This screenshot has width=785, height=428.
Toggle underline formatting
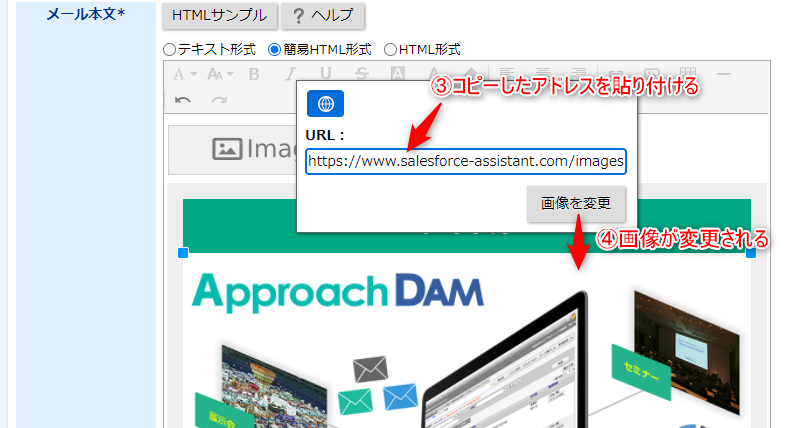(326, 74)
